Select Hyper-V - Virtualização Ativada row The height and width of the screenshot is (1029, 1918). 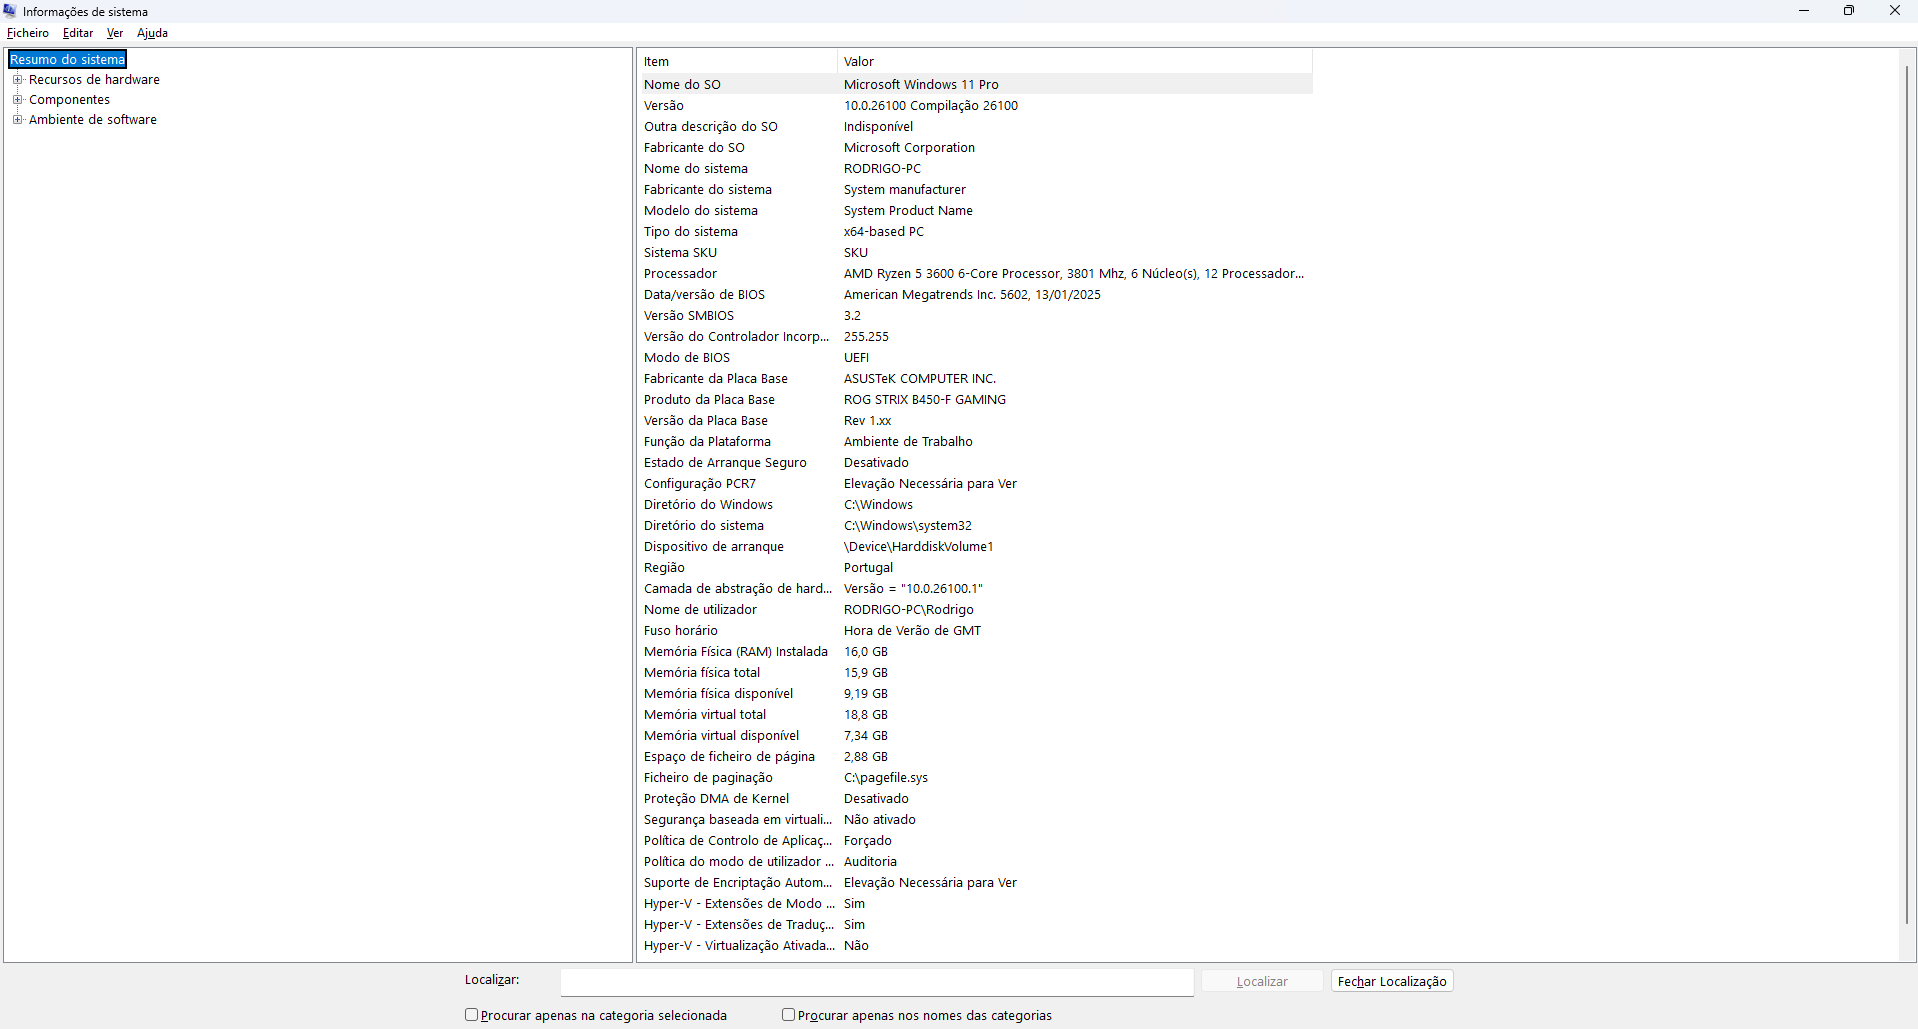pos(975,946)
